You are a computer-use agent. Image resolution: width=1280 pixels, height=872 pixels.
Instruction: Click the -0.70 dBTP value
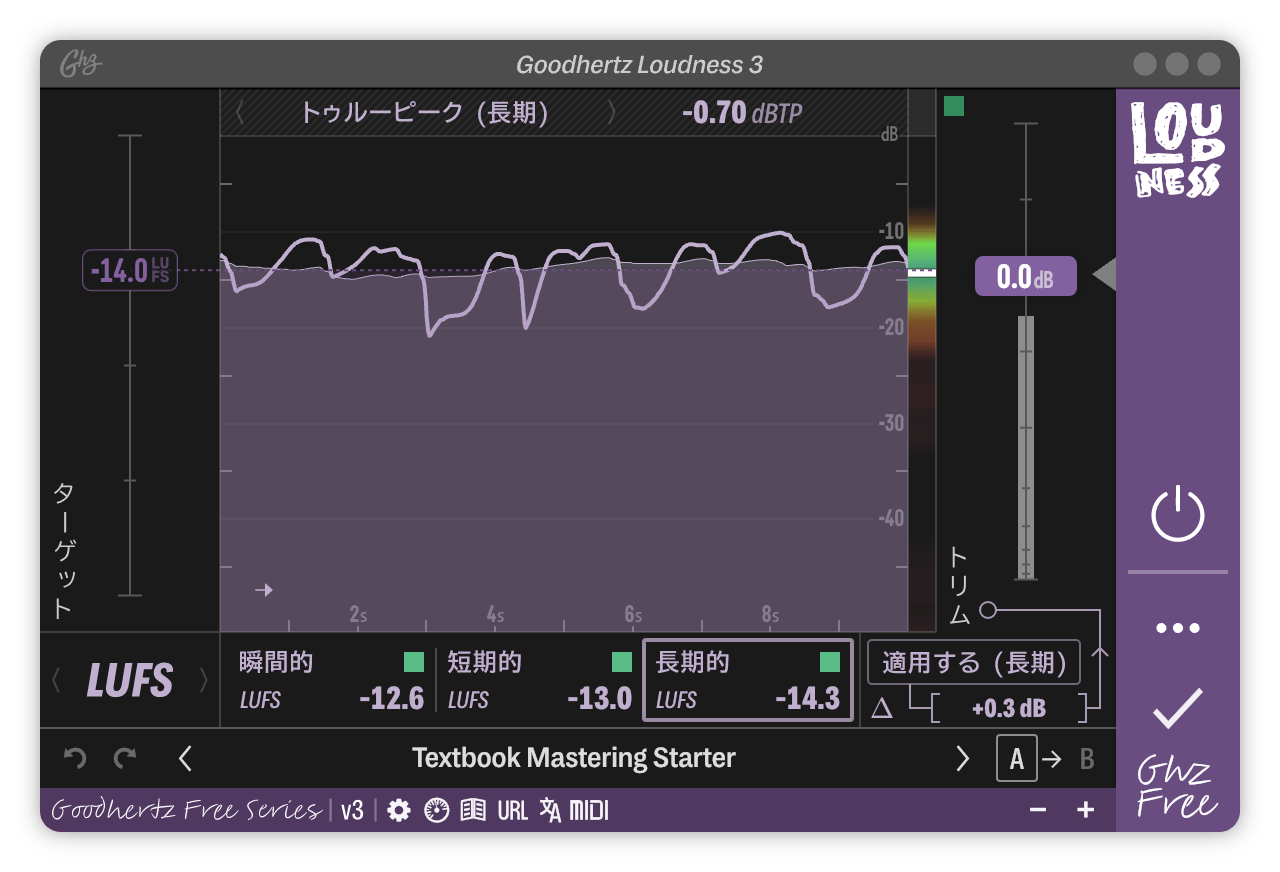coord(742,113)
